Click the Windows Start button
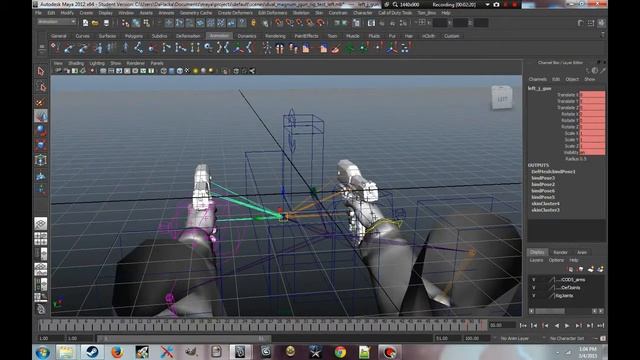The image size is (640, 360). point(43,352)
